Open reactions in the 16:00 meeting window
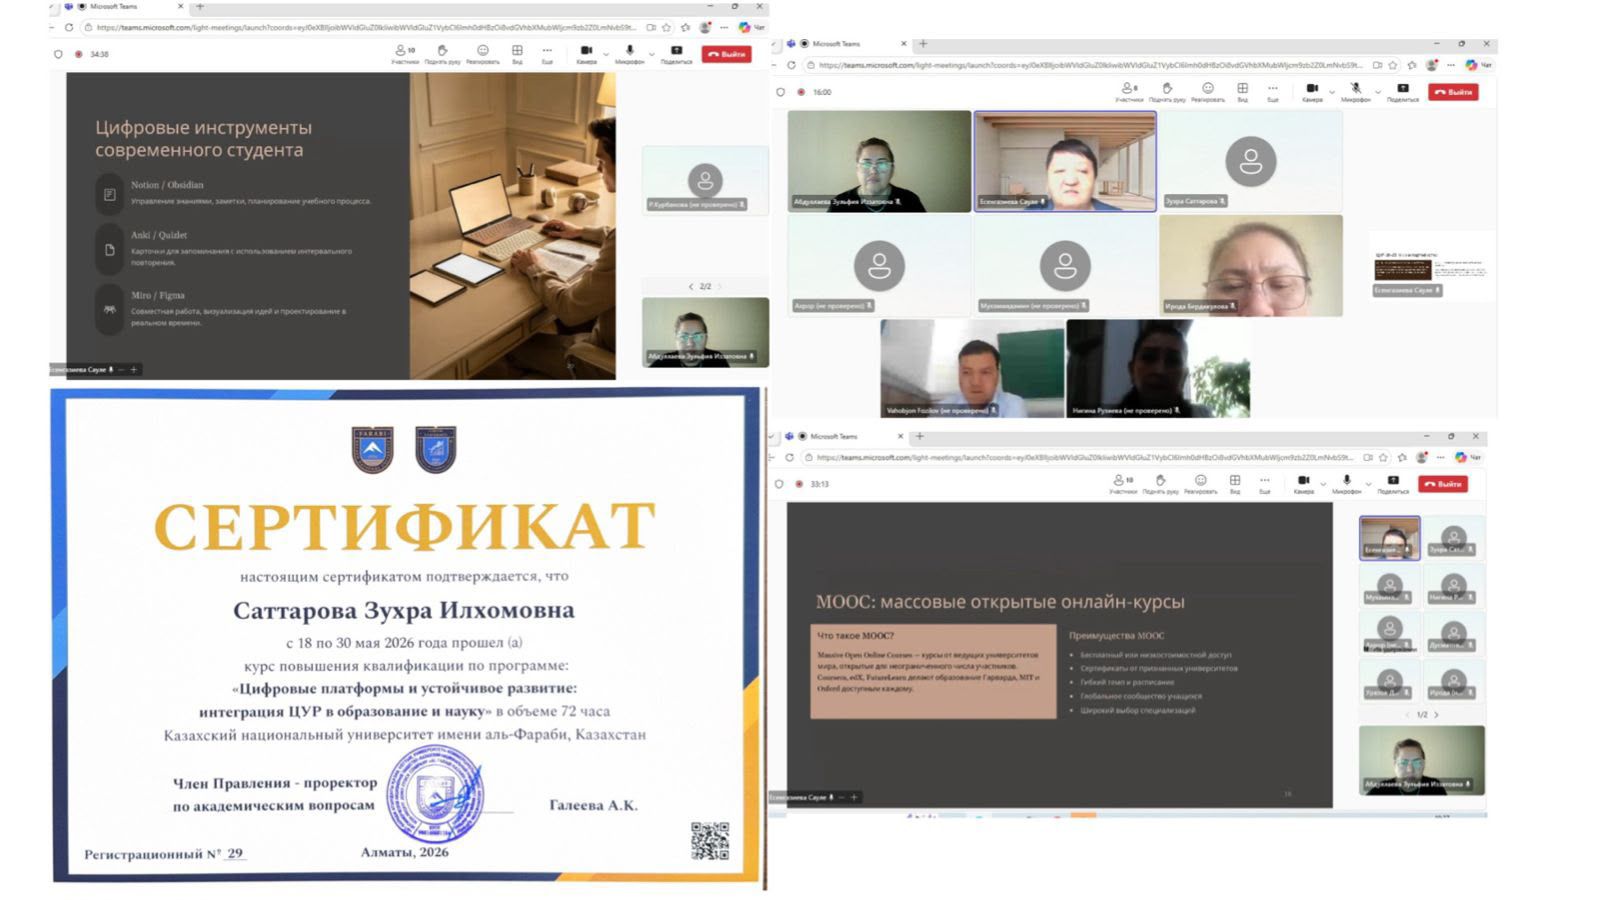 point(1208,92)
